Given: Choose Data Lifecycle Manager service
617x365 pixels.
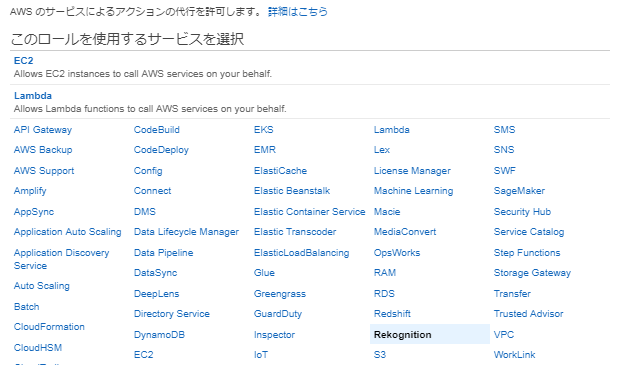Looking at the screenshot, I should (187, 232).
